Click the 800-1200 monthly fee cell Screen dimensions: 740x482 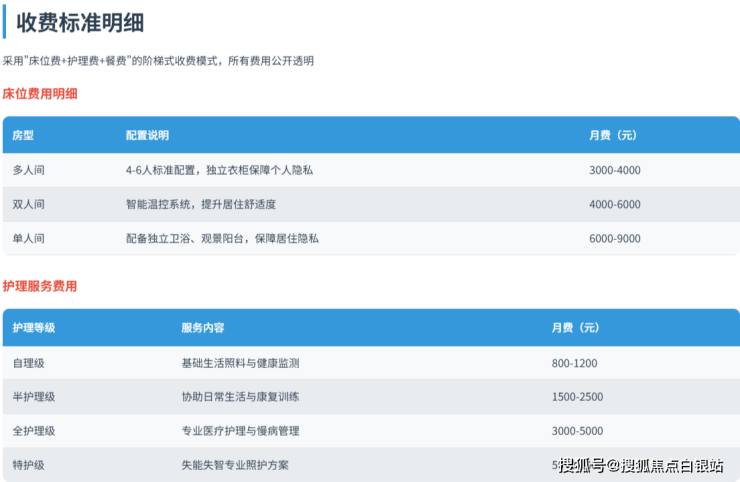coord(574,363)
